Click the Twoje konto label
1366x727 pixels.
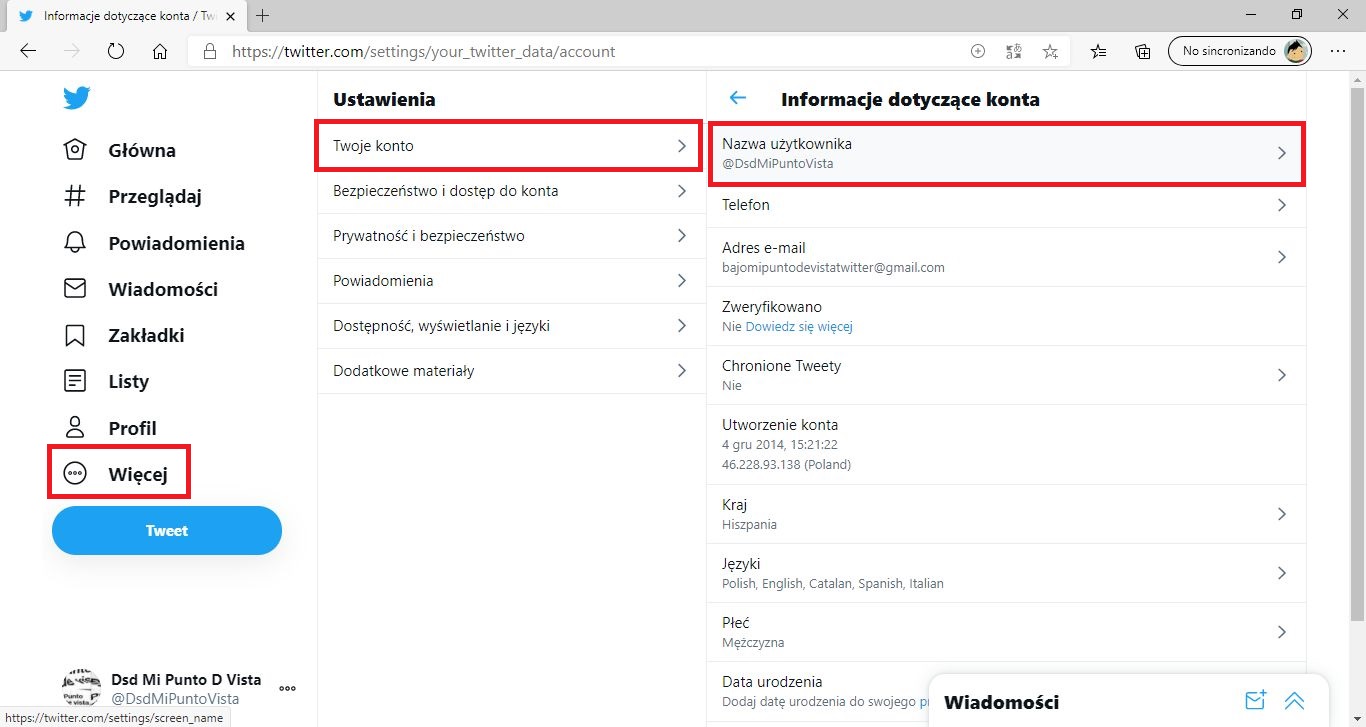(373, 146)
